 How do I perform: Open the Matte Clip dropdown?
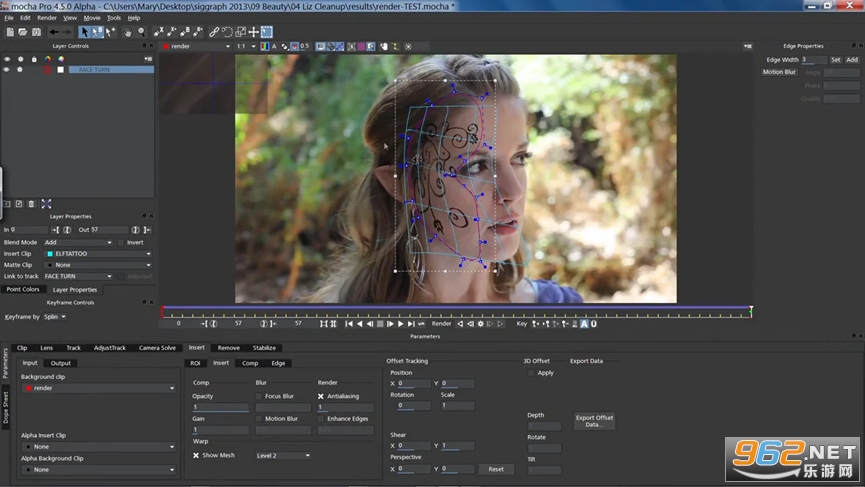(x=98, y=265)
